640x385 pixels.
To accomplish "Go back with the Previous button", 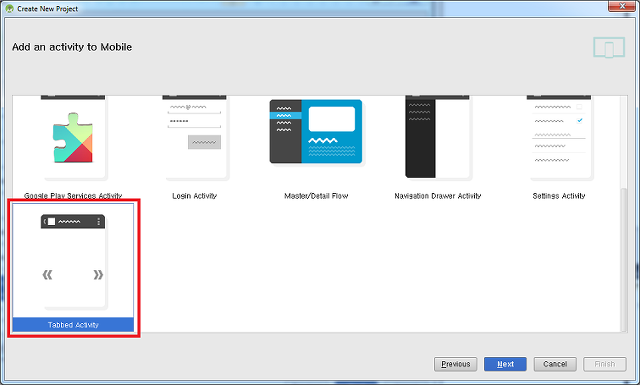I will tap(456, 364).
